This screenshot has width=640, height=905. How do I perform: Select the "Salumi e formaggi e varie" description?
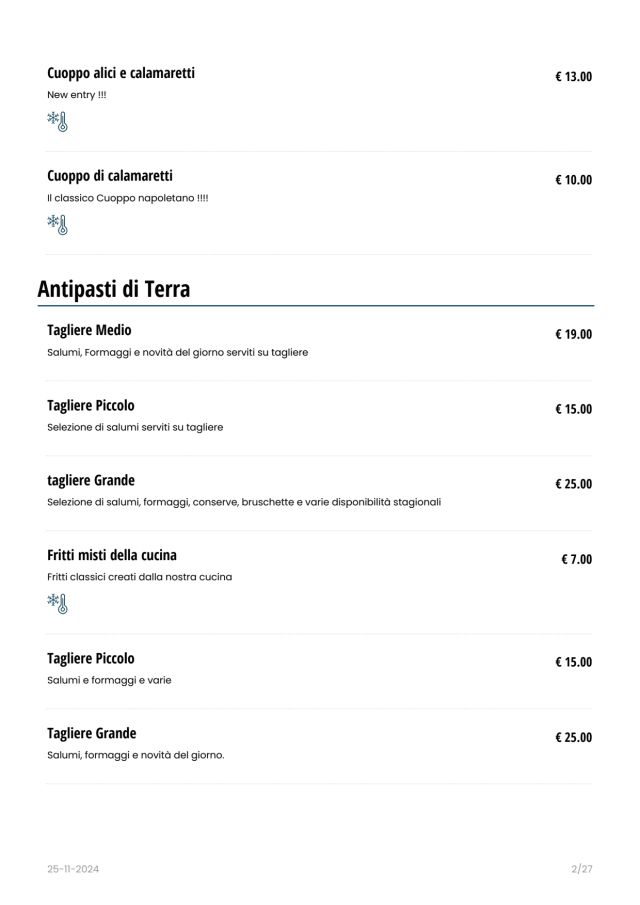[x=109, y=680]
